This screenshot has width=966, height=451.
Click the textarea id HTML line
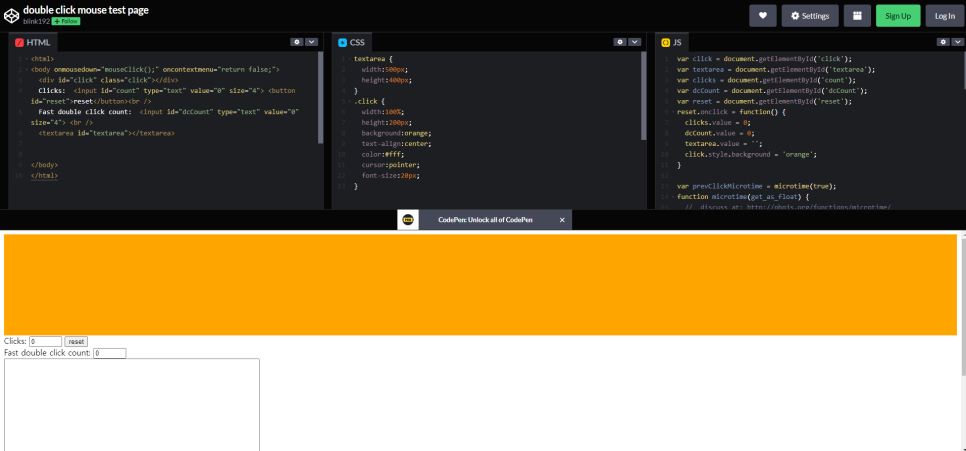(x=106, y=133)
